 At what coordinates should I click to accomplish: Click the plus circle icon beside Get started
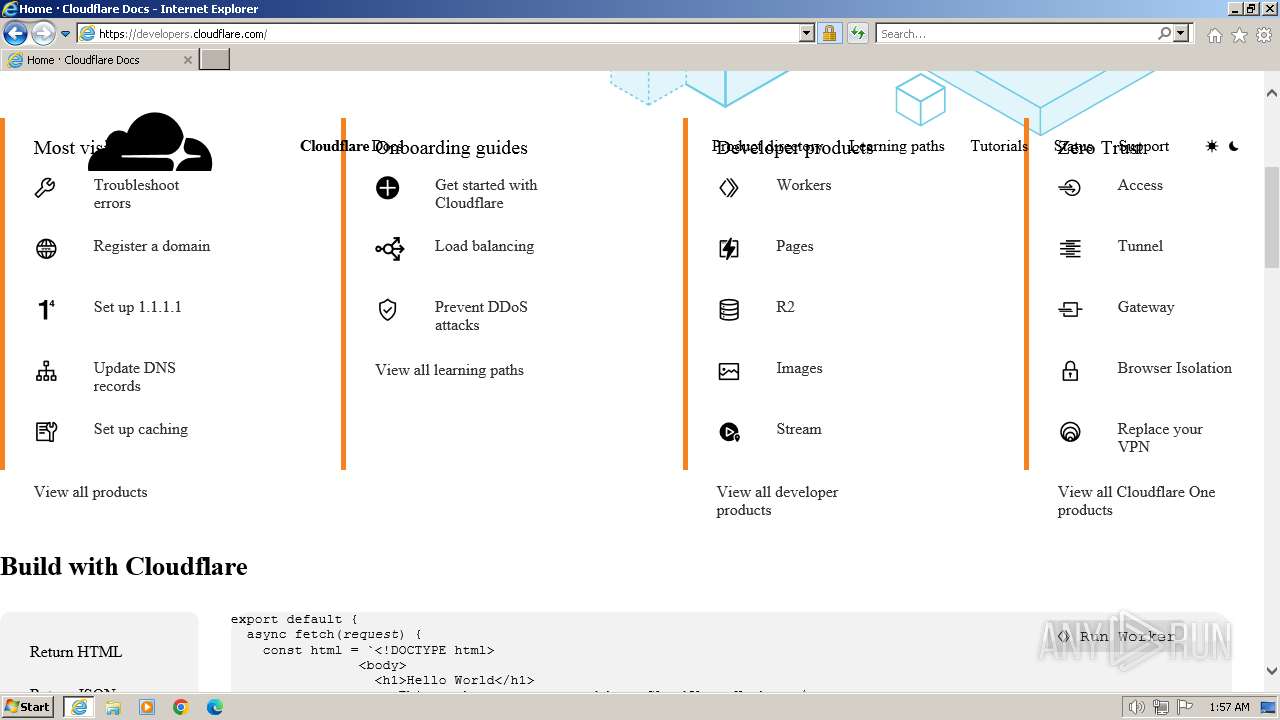point(387,188)
